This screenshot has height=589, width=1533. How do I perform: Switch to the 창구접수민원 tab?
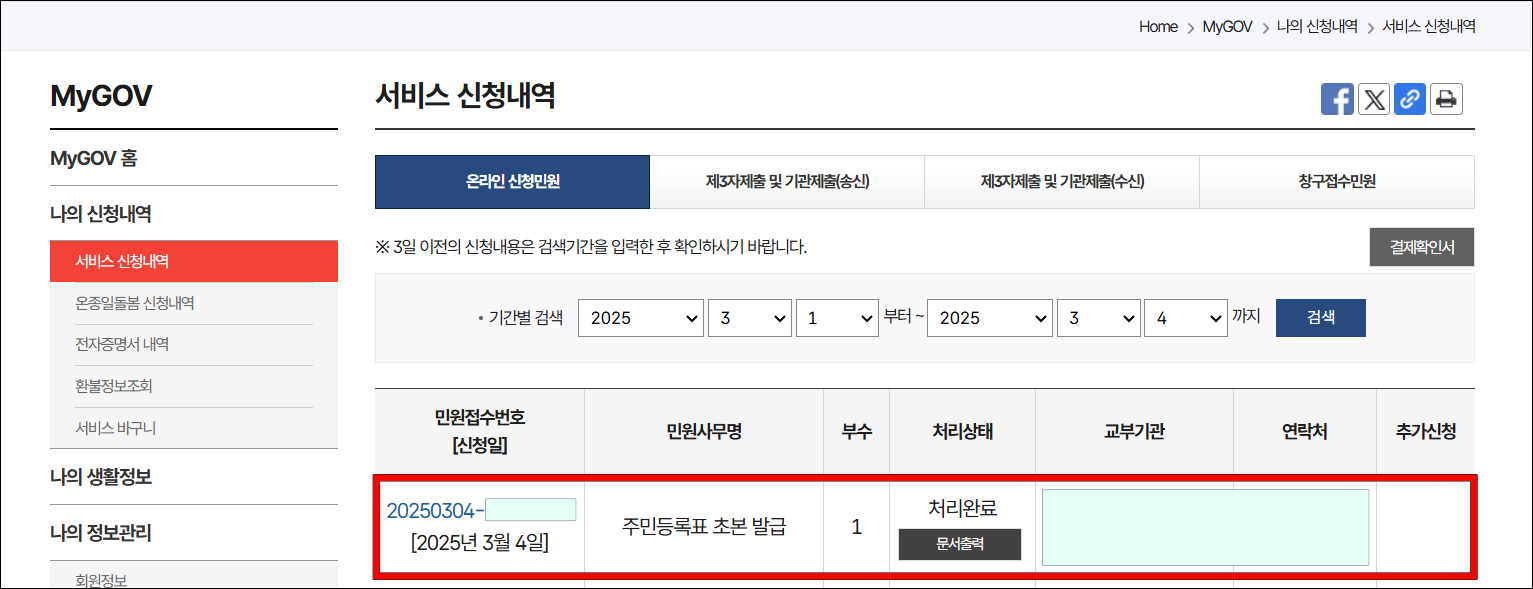[x=1336, y=181]
